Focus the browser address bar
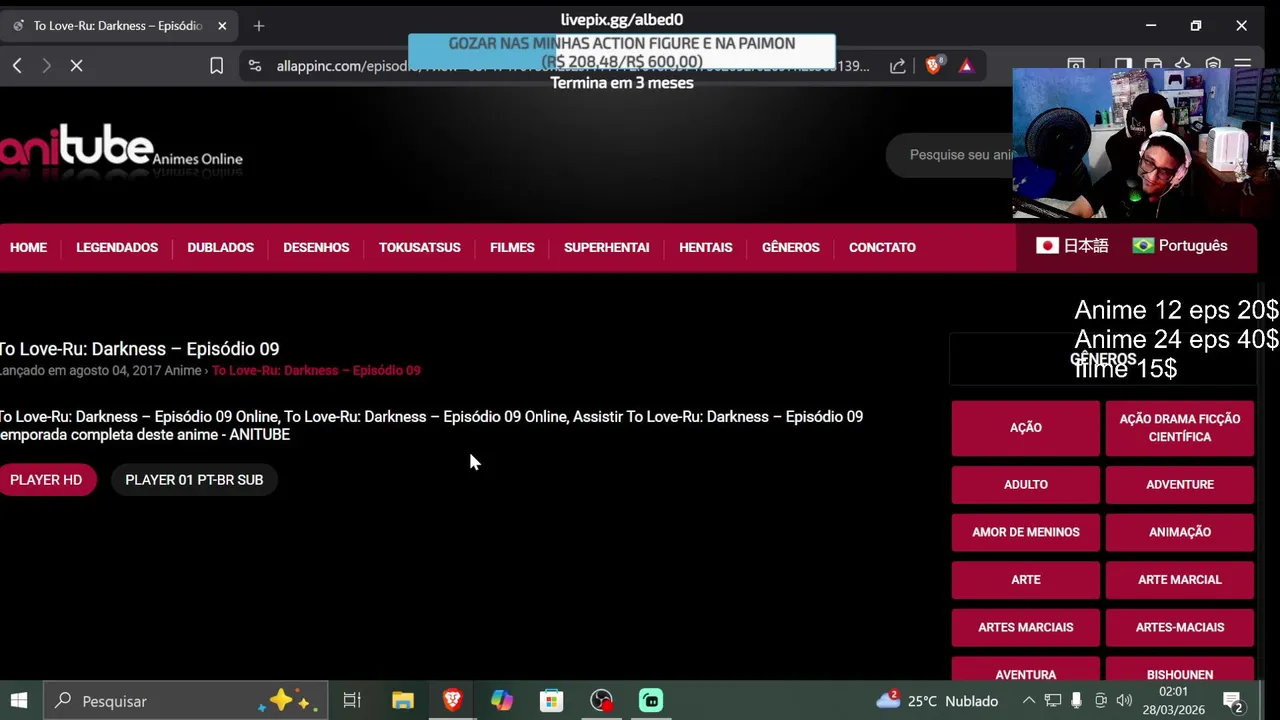Screen dimensions: 1280x720 (x=572, y=66)
